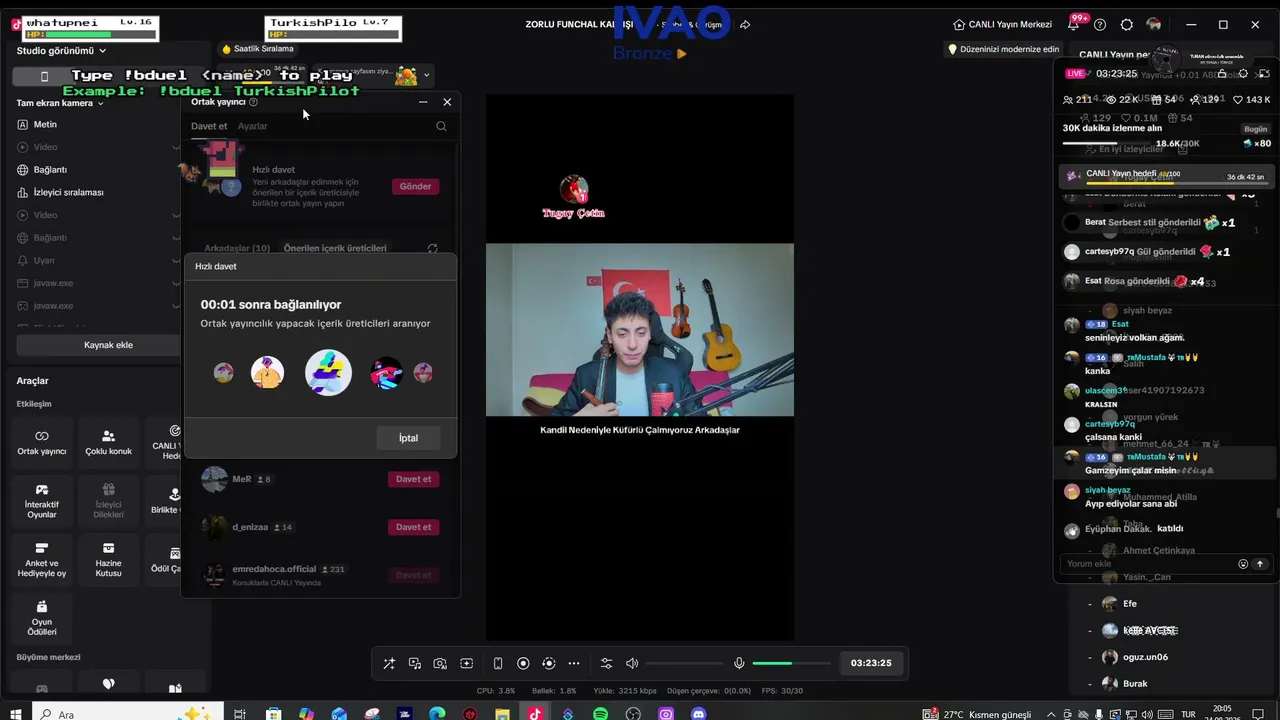Adjust the green microphone level slider
Viewport: 1280px width, 720px height.
(x=791, y=663)
